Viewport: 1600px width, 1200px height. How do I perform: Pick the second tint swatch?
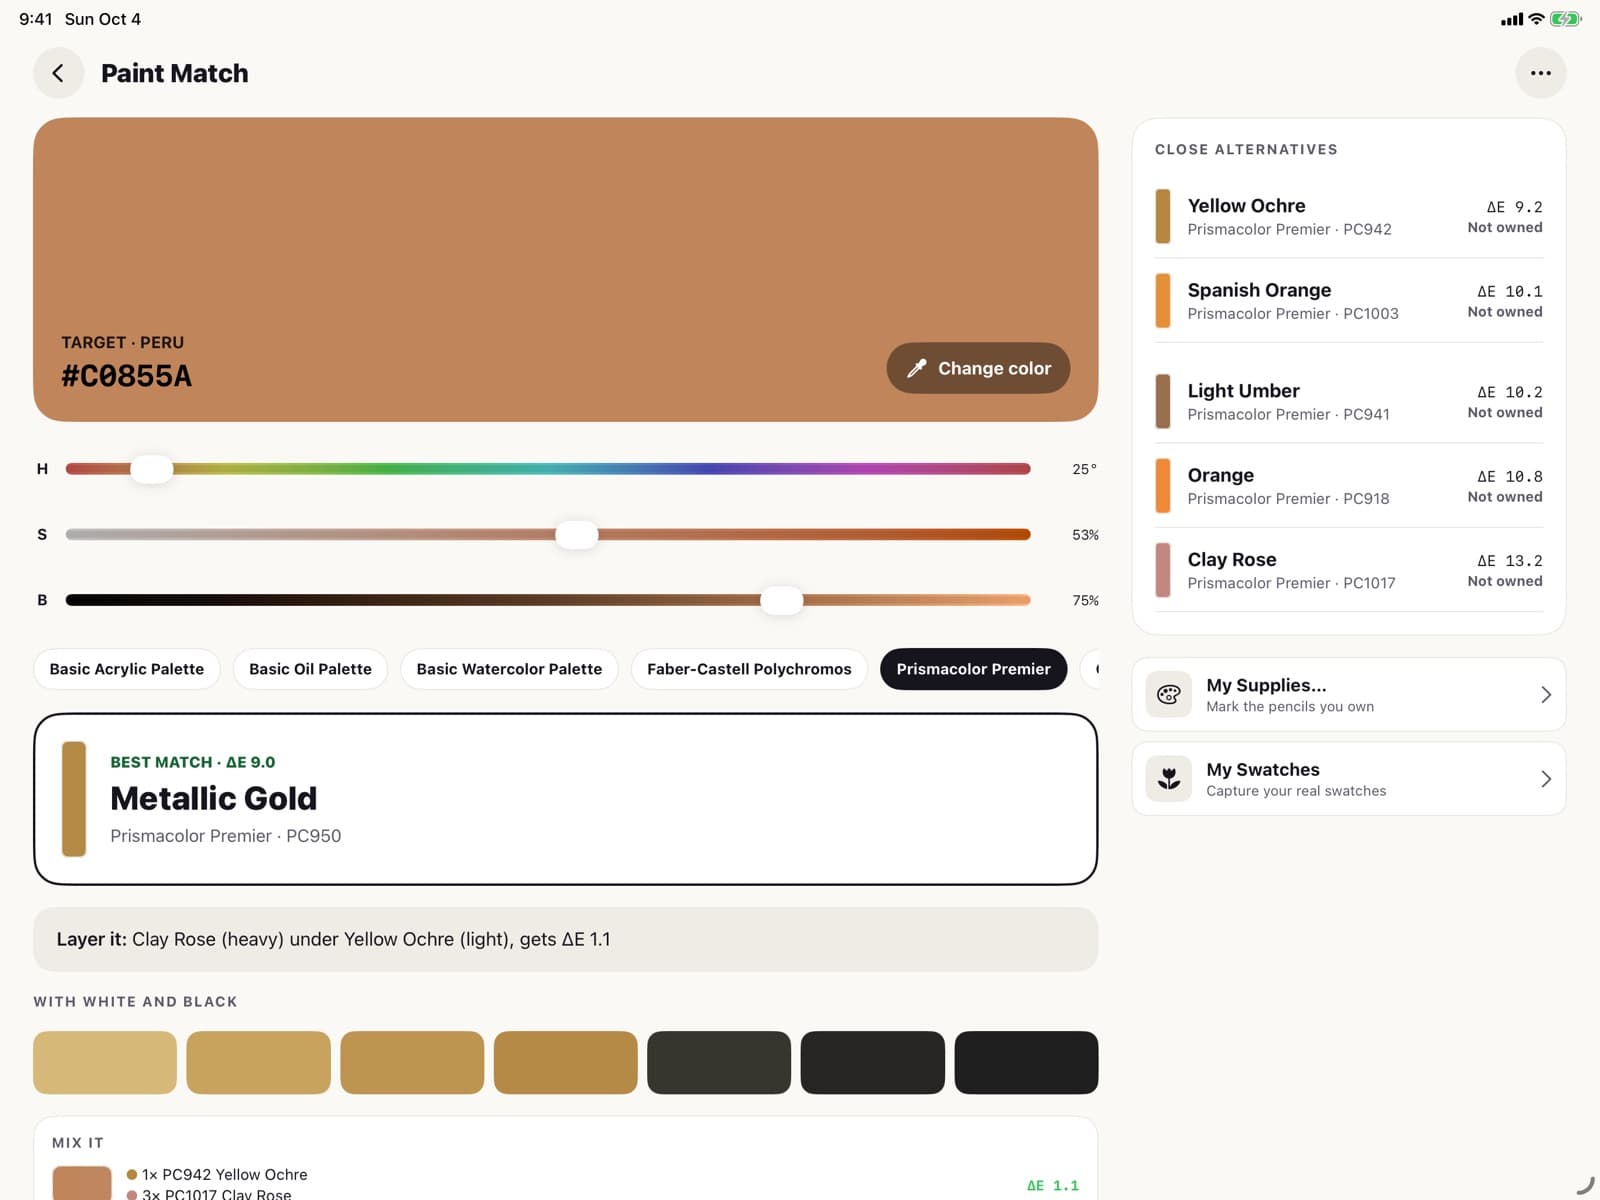point(258,1062)
